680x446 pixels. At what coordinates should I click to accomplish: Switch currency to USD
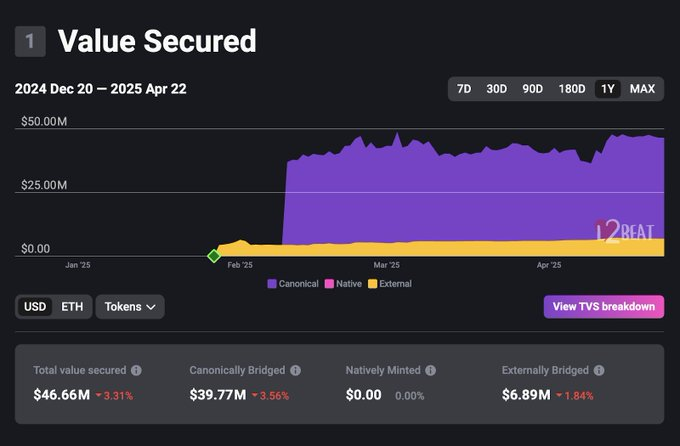(35, 307)
